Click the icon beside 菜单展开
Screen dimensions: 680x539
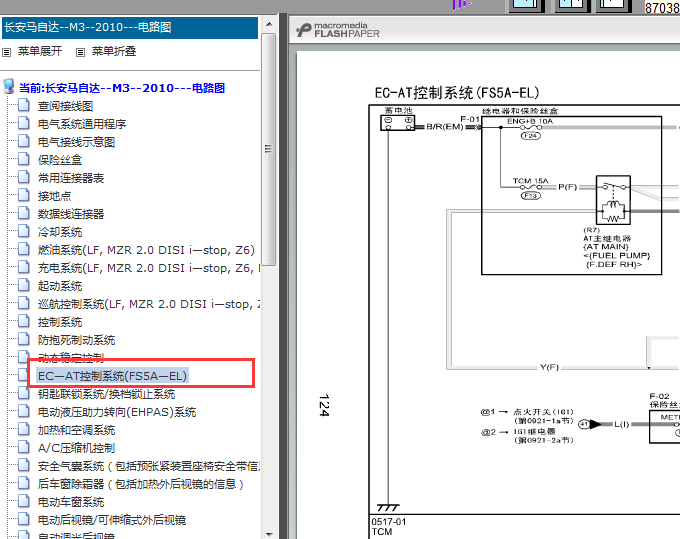(7, 52)
